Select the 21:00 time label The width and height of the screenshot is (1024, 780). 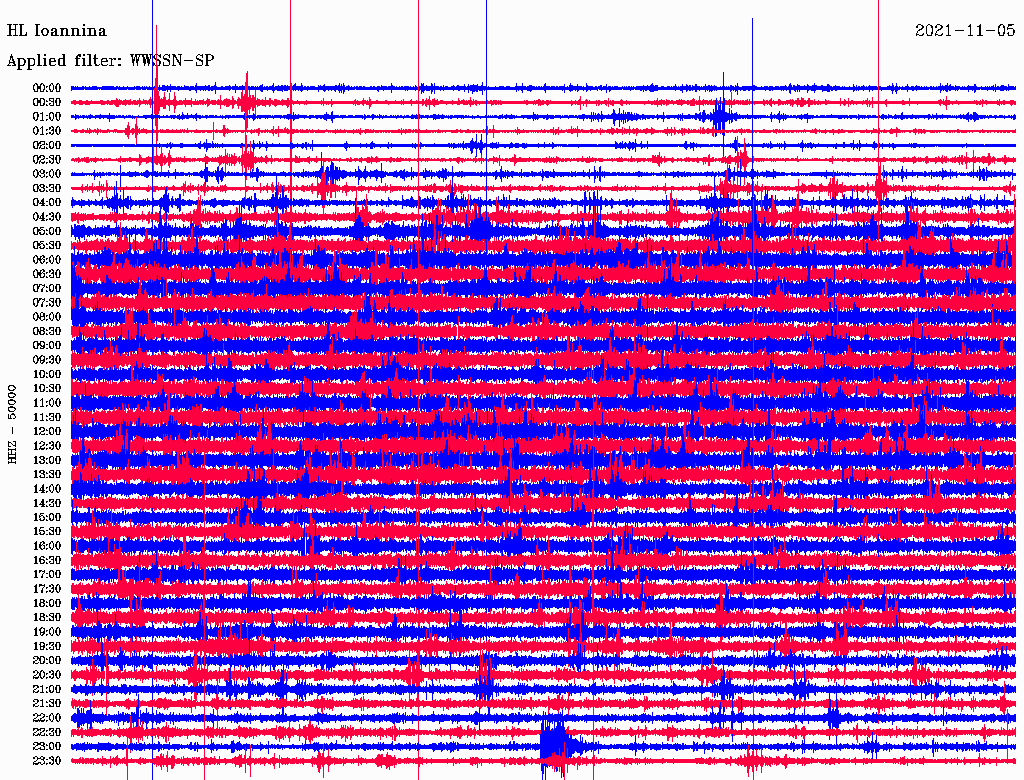(47, 689)
